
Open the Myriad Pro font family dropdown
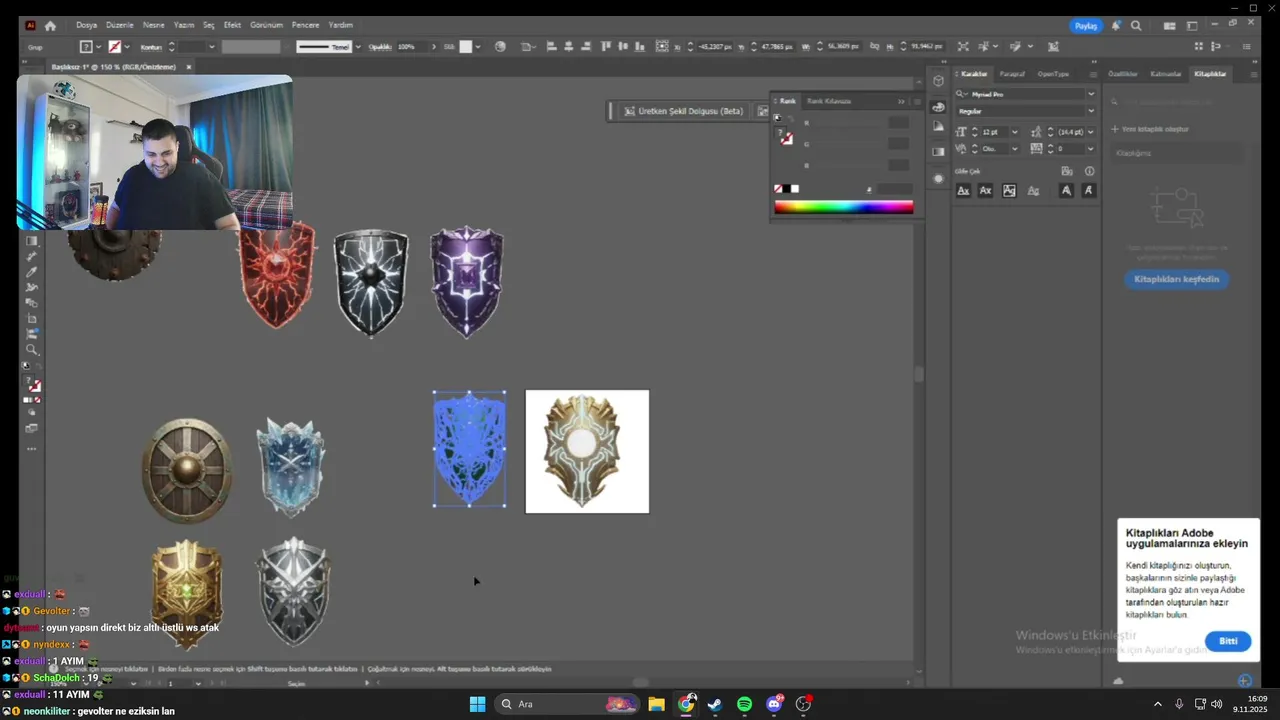pos(1091,94)
